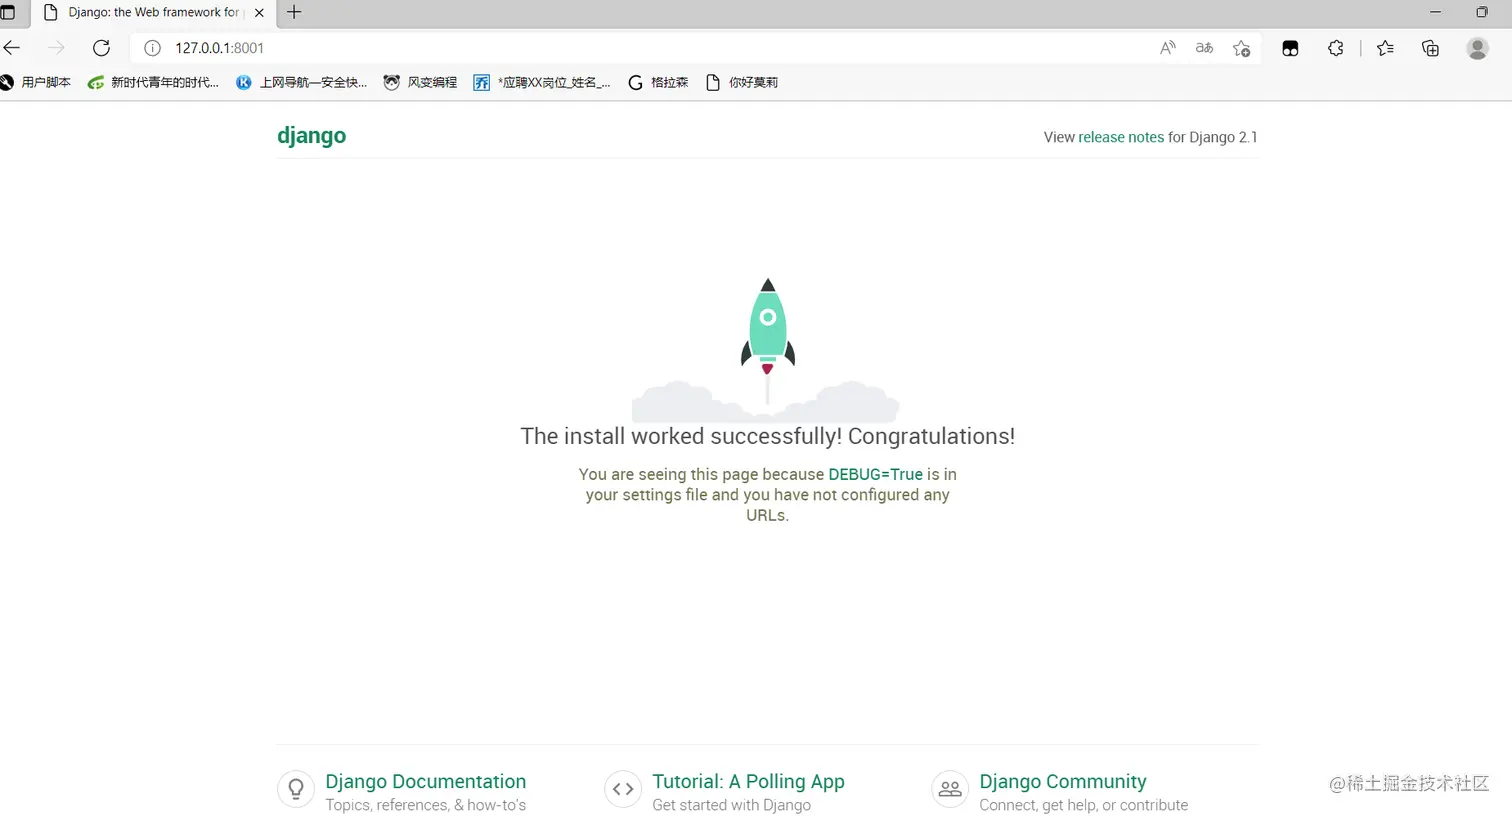The image size is (1512, 816).
Task: Click "The install worked successfully! Congratulations!" heading
Action: click(768, 436)
